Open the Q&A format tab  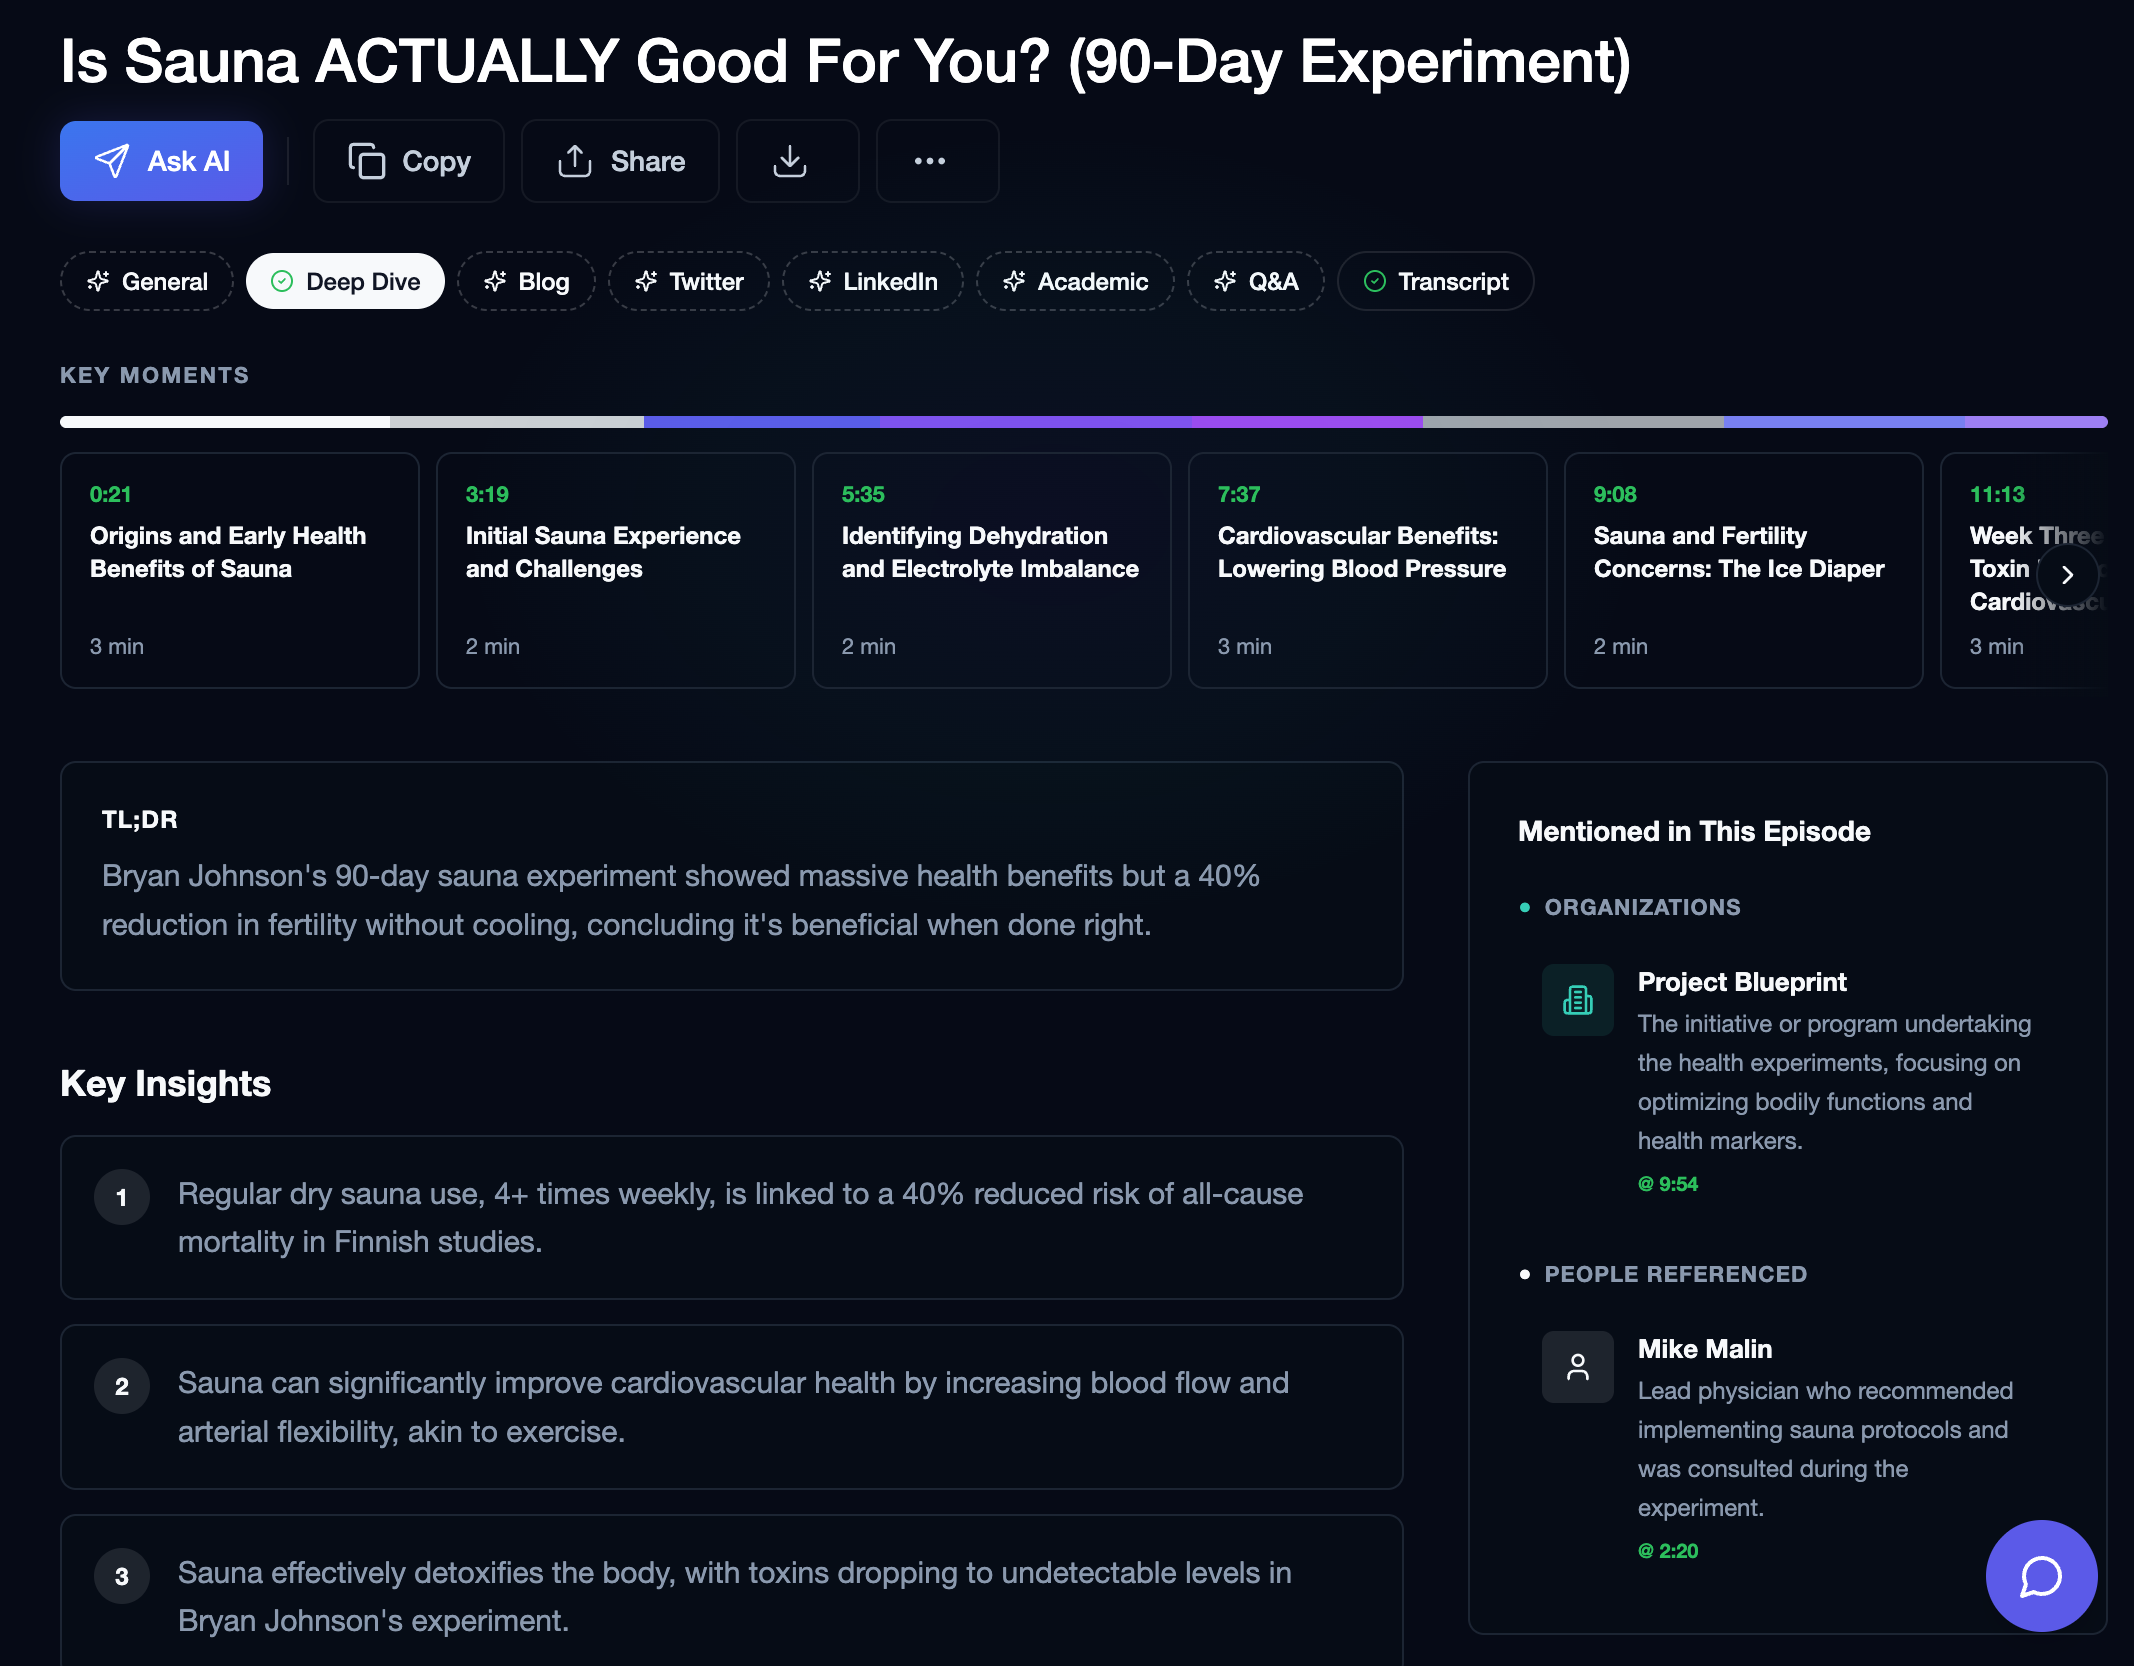(x=1255, y=282)
